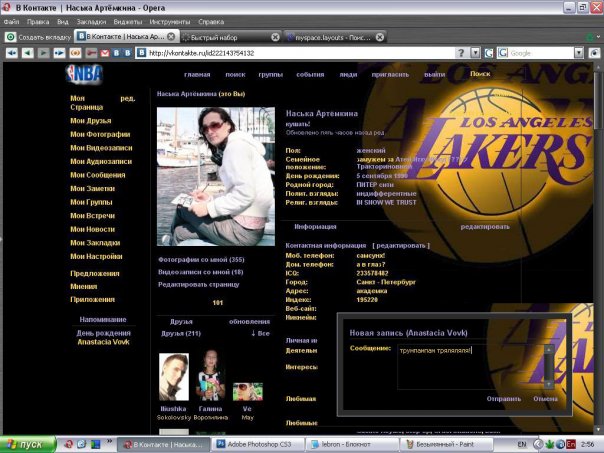The width and height of the screenshot is (604, 453).
Task: Click the first blue VK bookmark icon in the toolbar
Action: point(116,53)
